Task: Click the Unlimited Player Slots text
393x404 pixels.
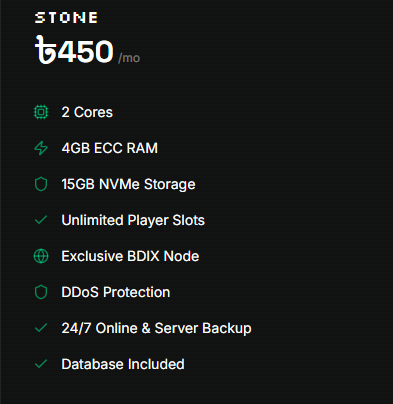Action: [x=133, y=220]
